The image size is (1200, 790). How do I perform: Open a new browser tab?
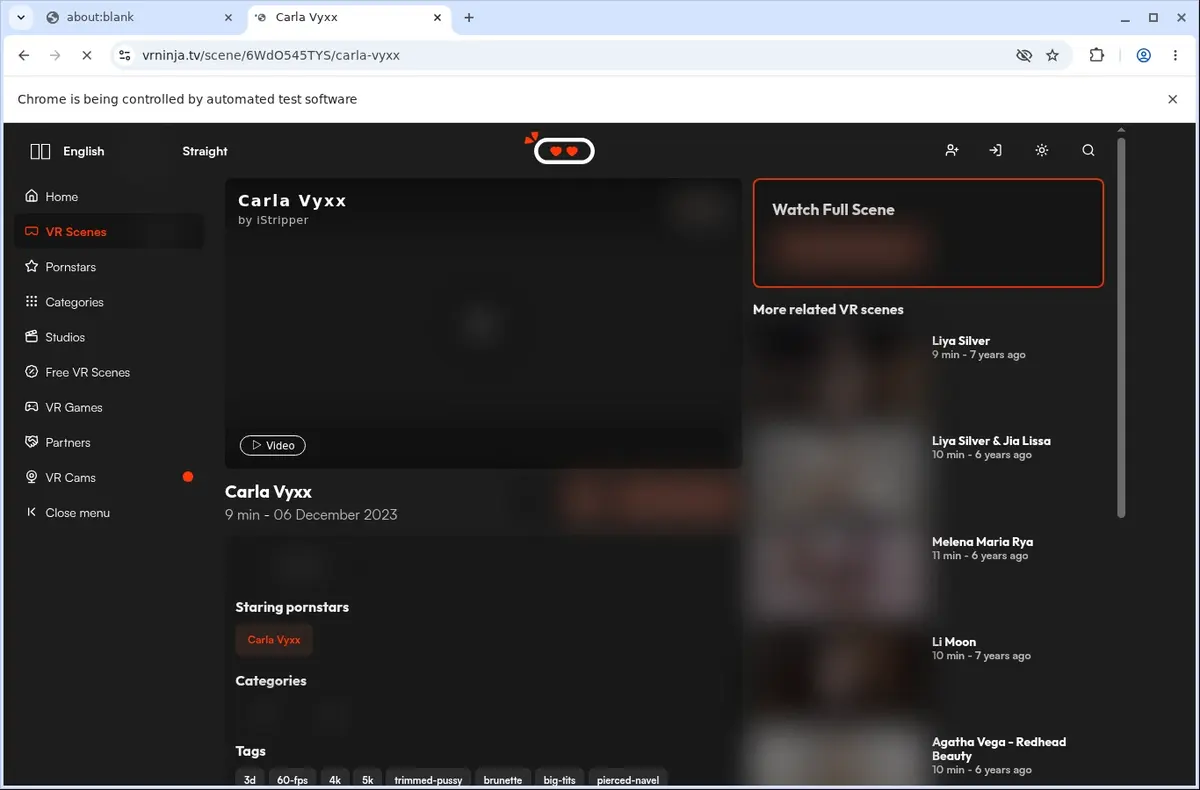[469, 17]
